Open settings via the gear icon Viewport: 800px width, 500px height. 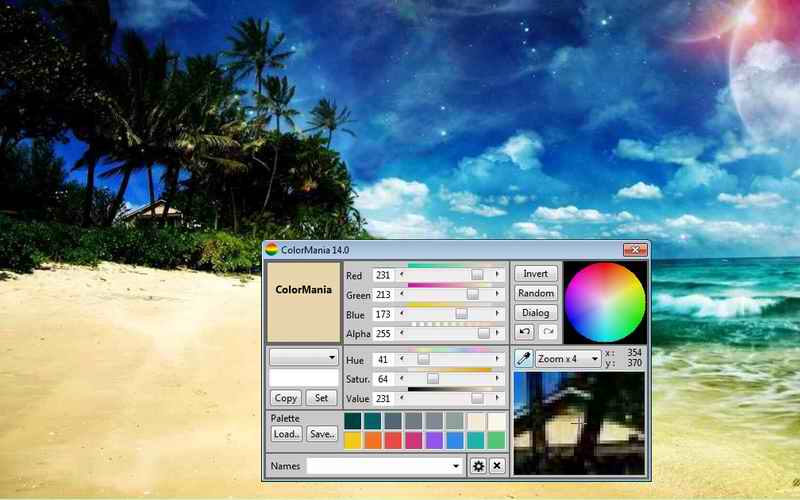(478, 466)
